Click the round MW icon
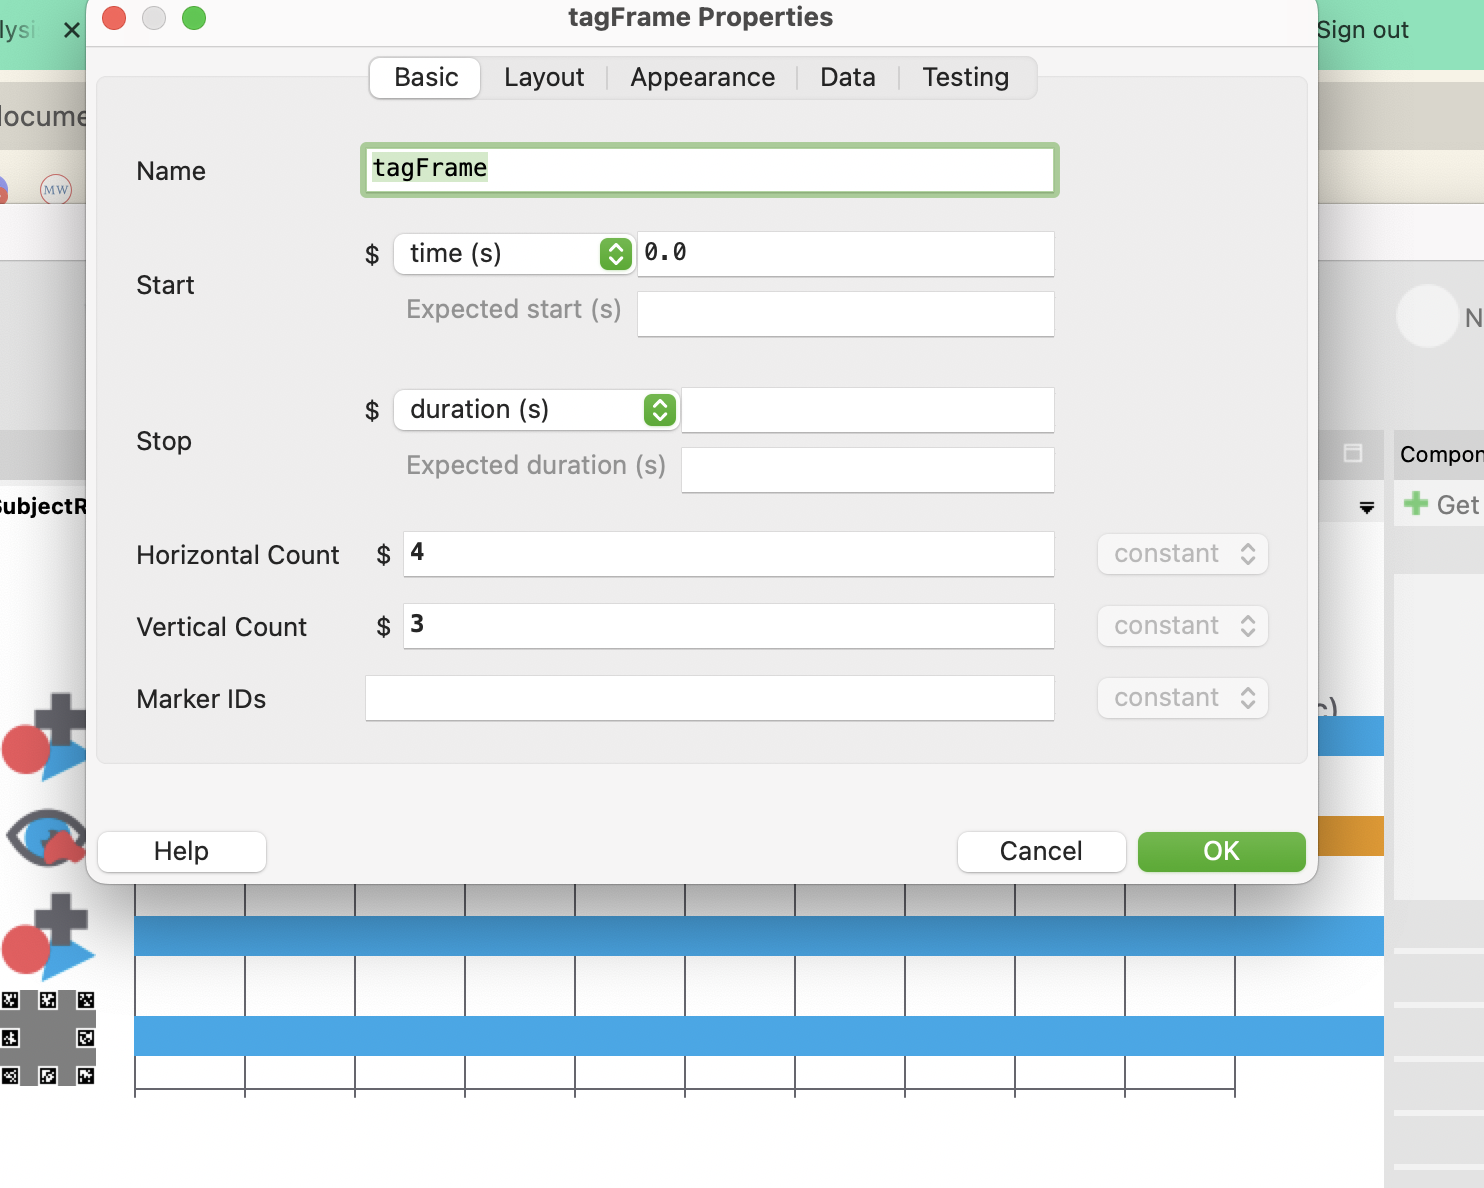This screenshot has height=1188, width=1484. [56, 189]
